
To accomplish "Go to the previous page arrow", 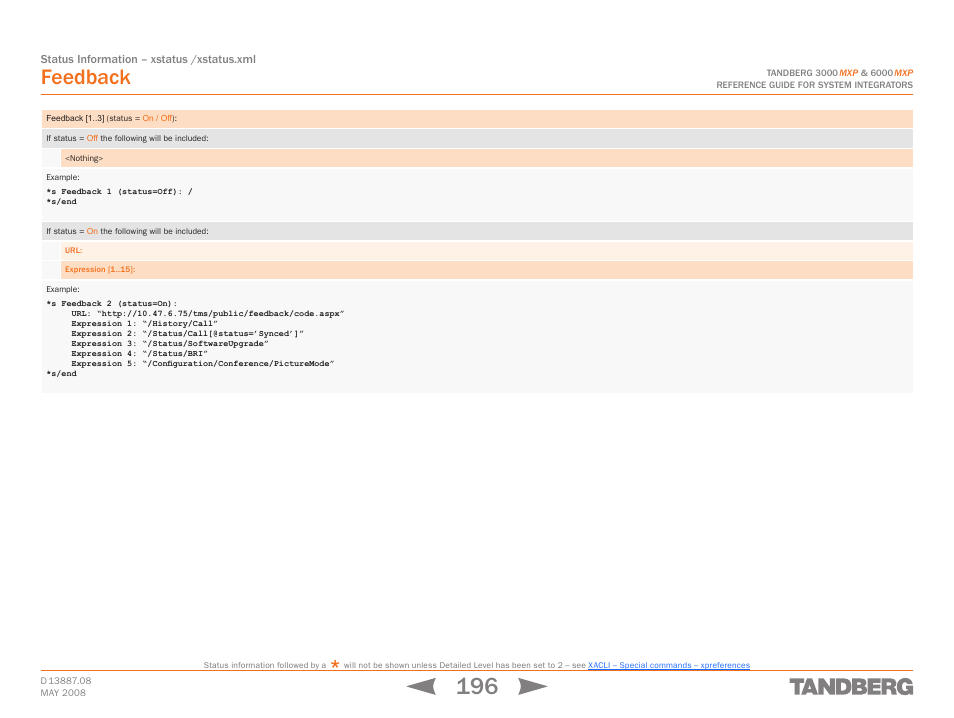I will pos(421,687).
